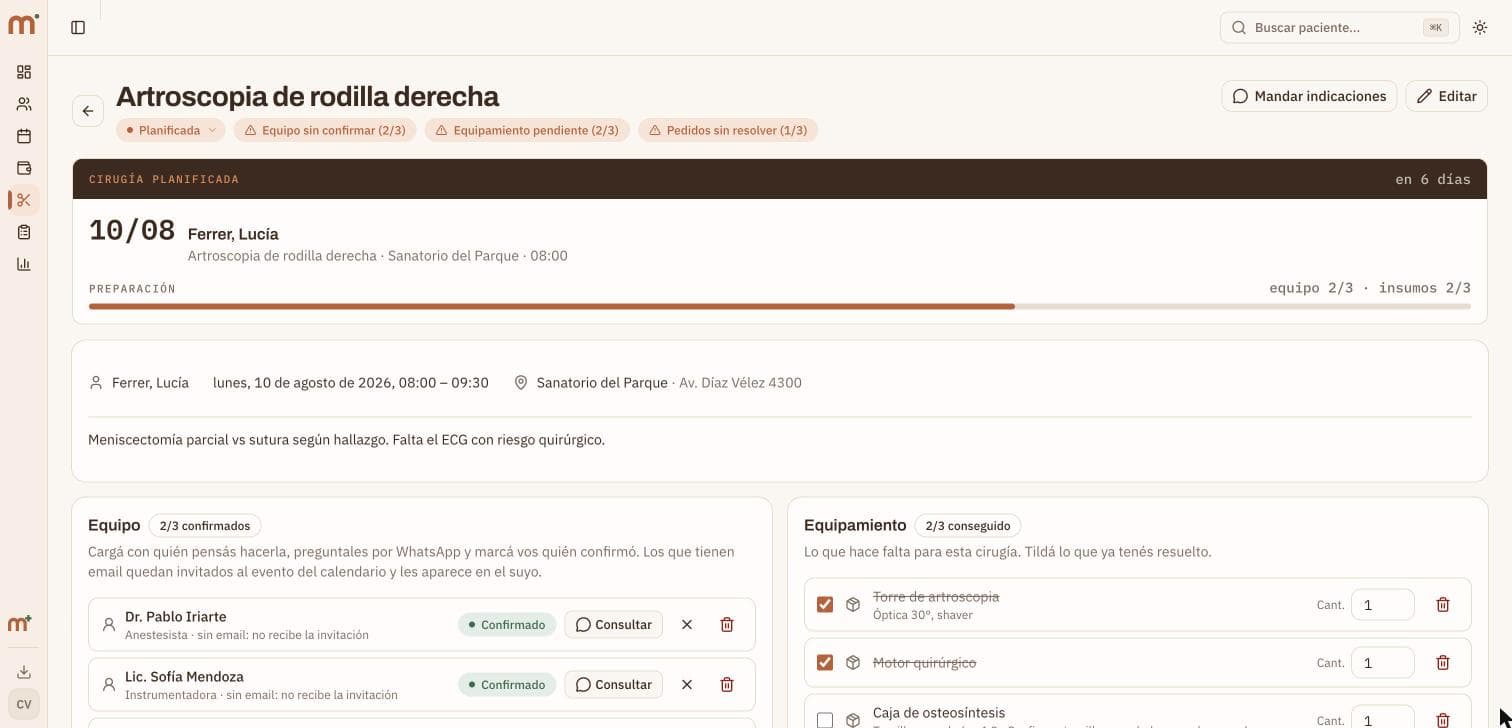
Task: Open the statistics chart icon in sidebar
Action: (24, 264)
